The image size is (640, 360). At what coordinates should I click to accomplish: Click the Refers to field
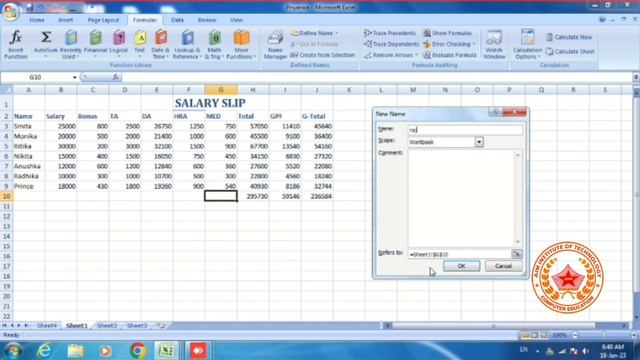click(460, 254)
